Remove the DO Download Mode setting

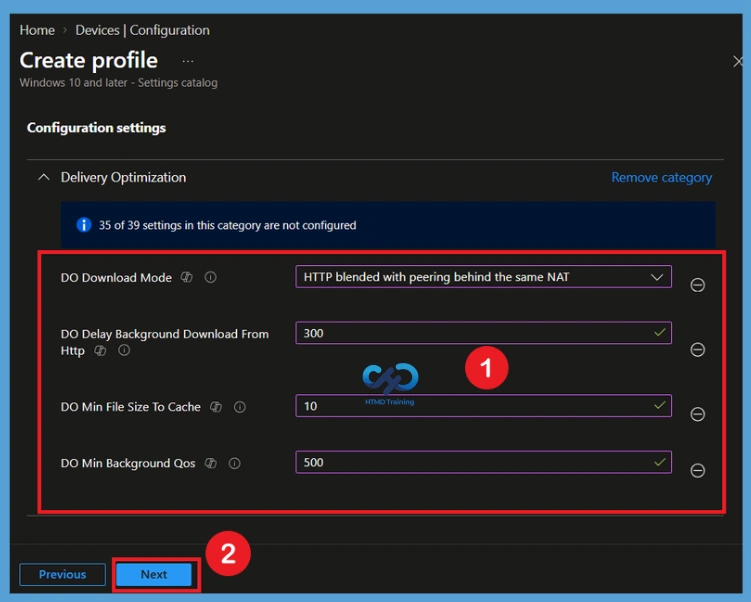coord(697,285)
